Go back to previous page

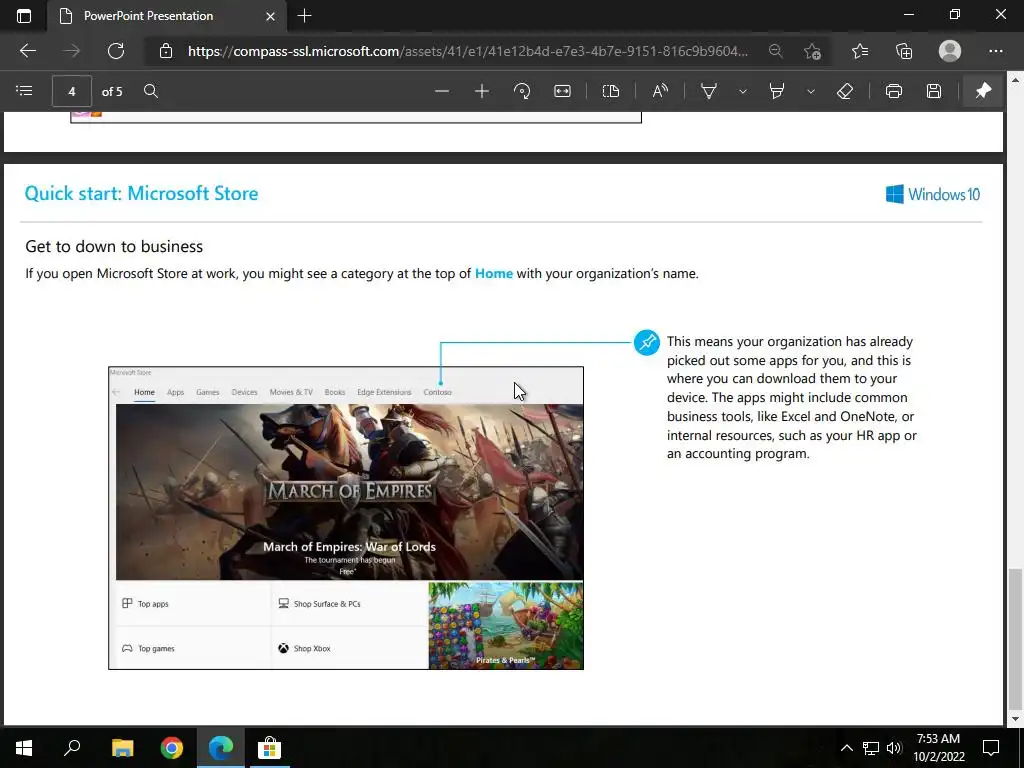[x=28, y=51]
